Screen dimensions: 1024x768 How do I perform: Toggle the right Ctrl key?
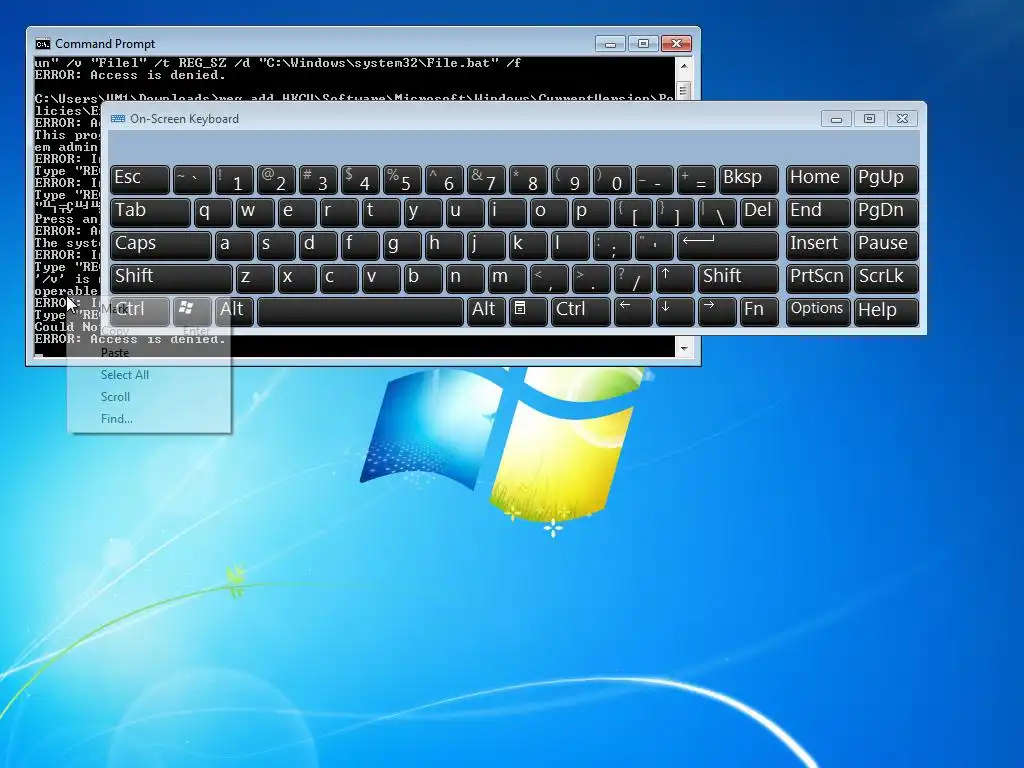click(581, 311)
